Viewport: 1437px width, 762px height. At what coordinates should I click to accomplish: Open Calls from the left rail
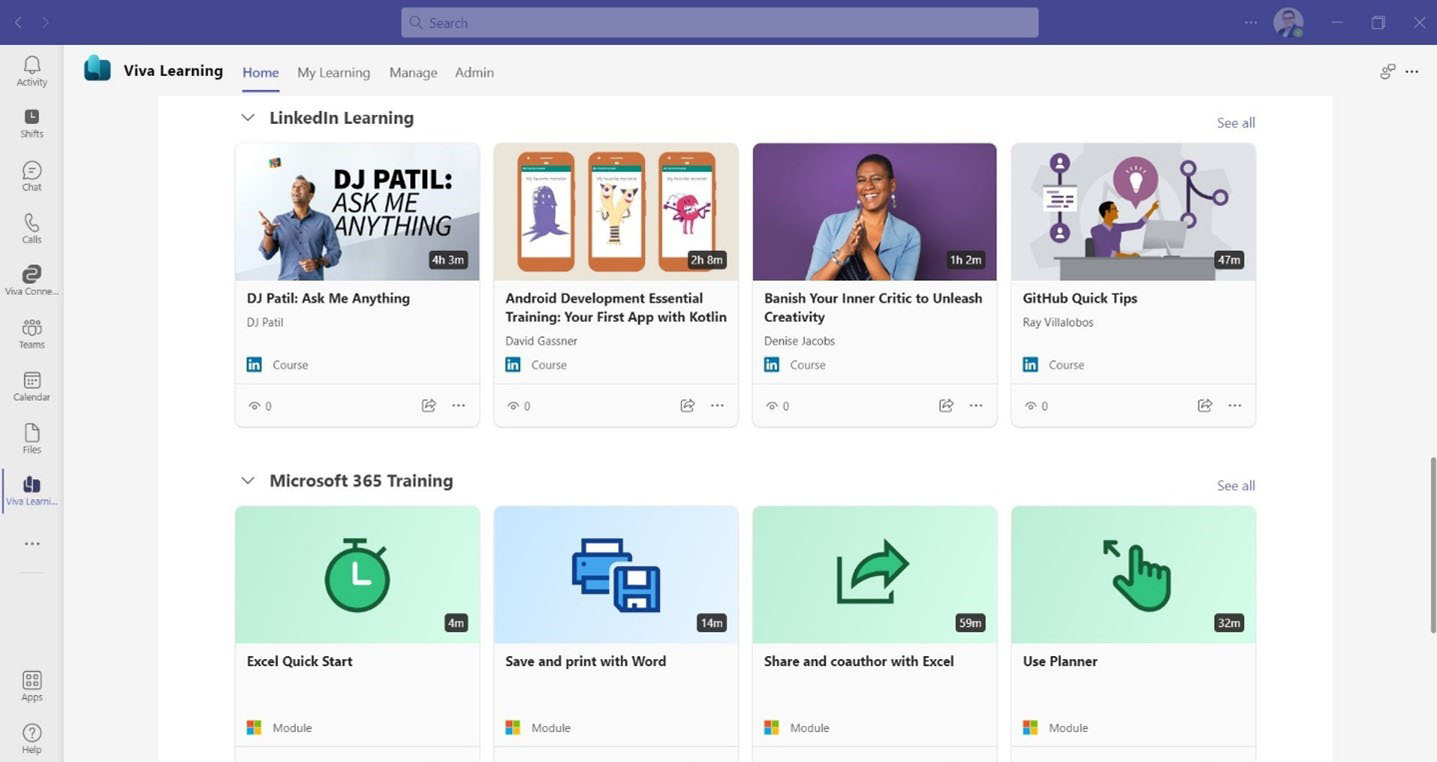(x=32, y=228)
